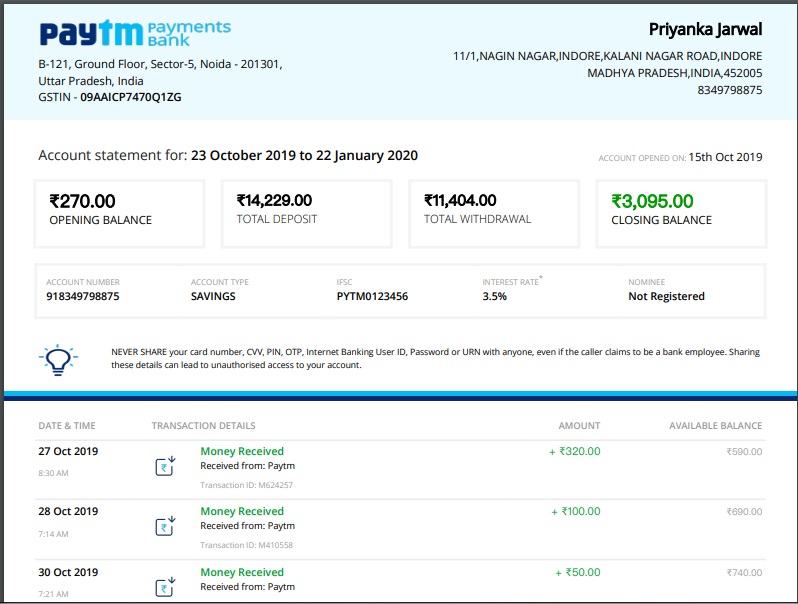Click the Noida bank address line

160,64
